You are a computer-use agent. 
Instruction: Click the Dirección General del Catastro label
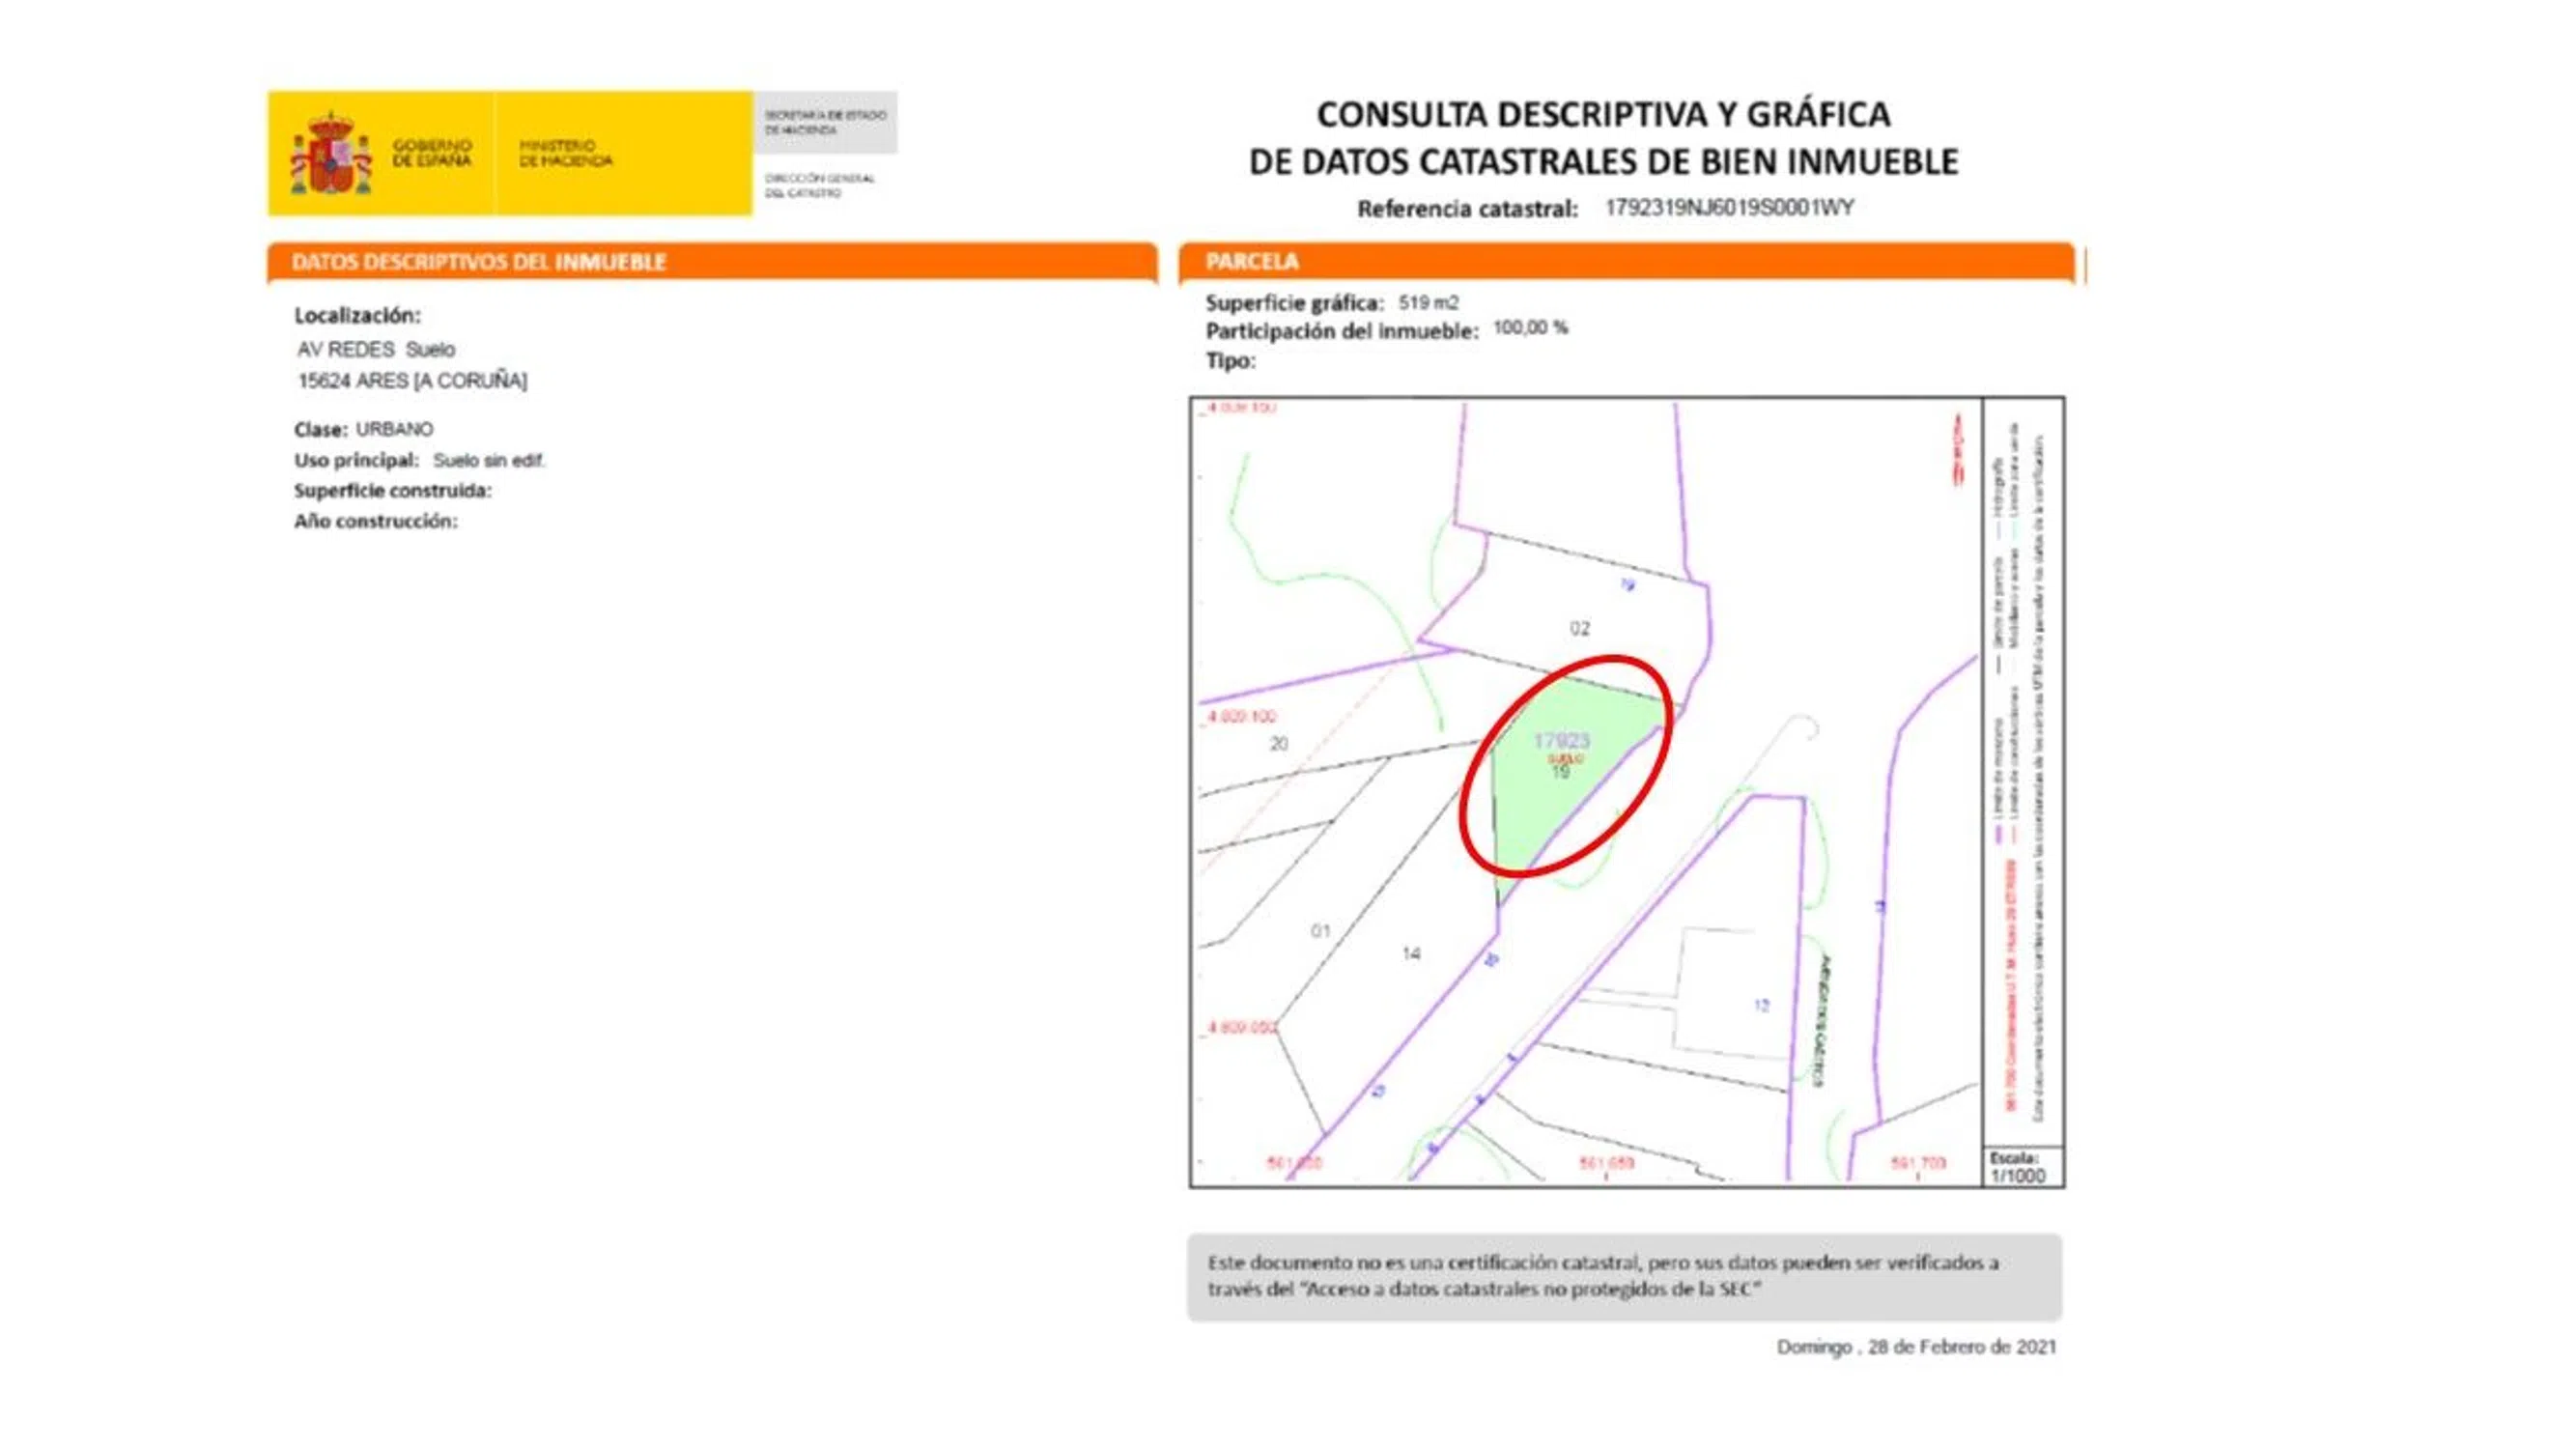click(x=819, y=185)
